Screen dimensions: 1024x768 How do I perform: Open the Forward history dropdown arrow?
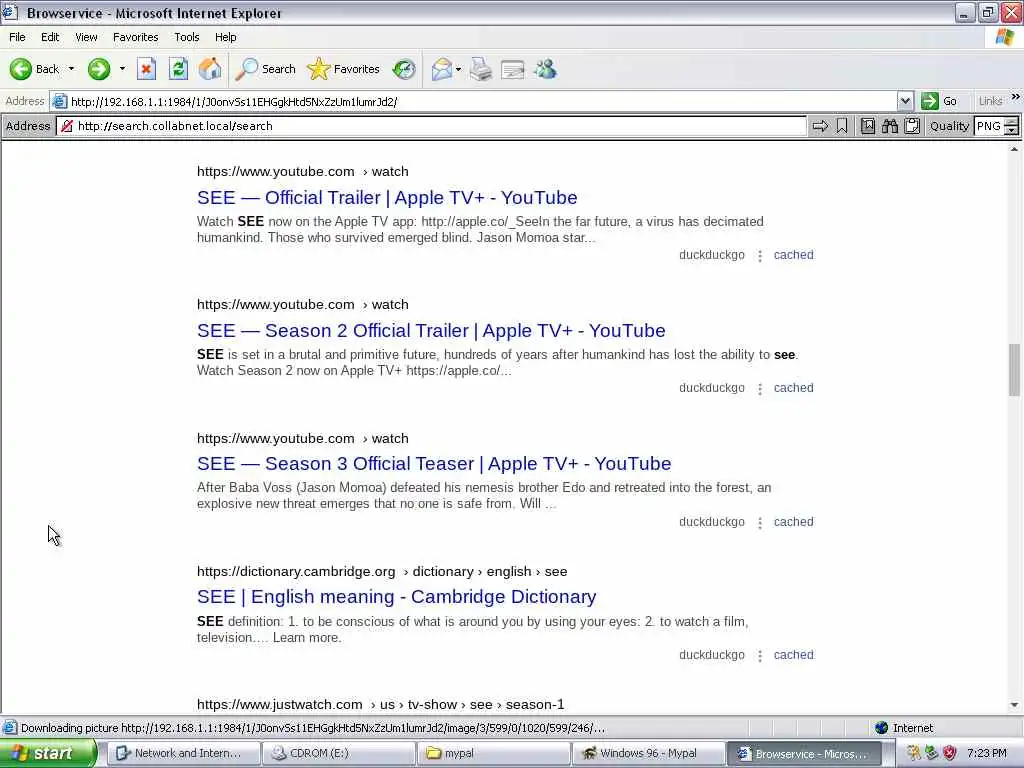tap(122, 69)
